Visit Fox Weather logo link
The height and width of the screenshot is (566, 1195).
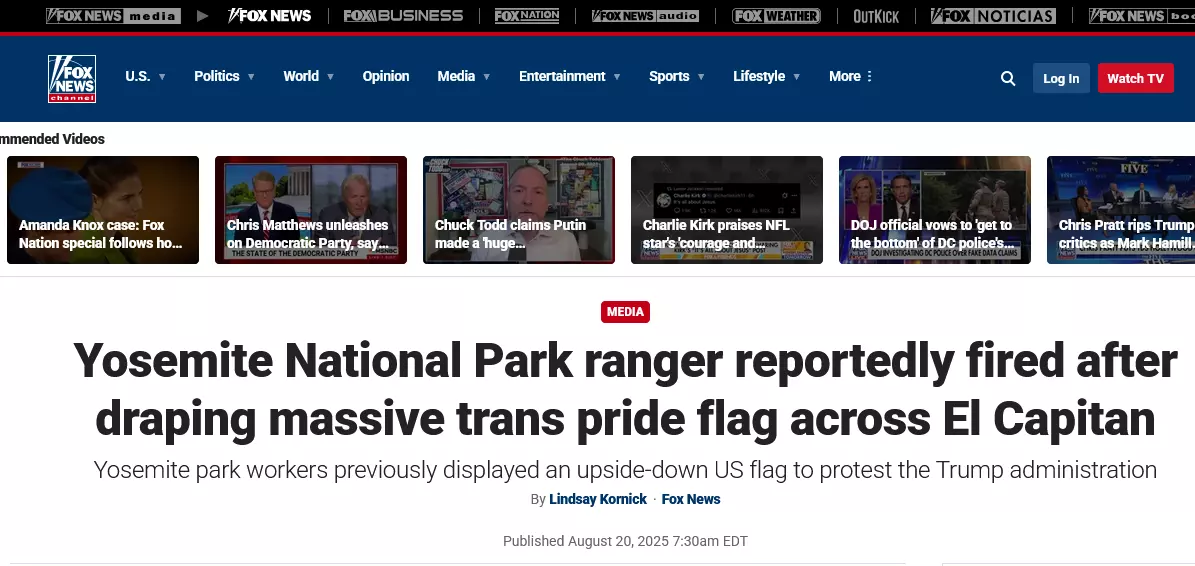[x=776, y=16]
